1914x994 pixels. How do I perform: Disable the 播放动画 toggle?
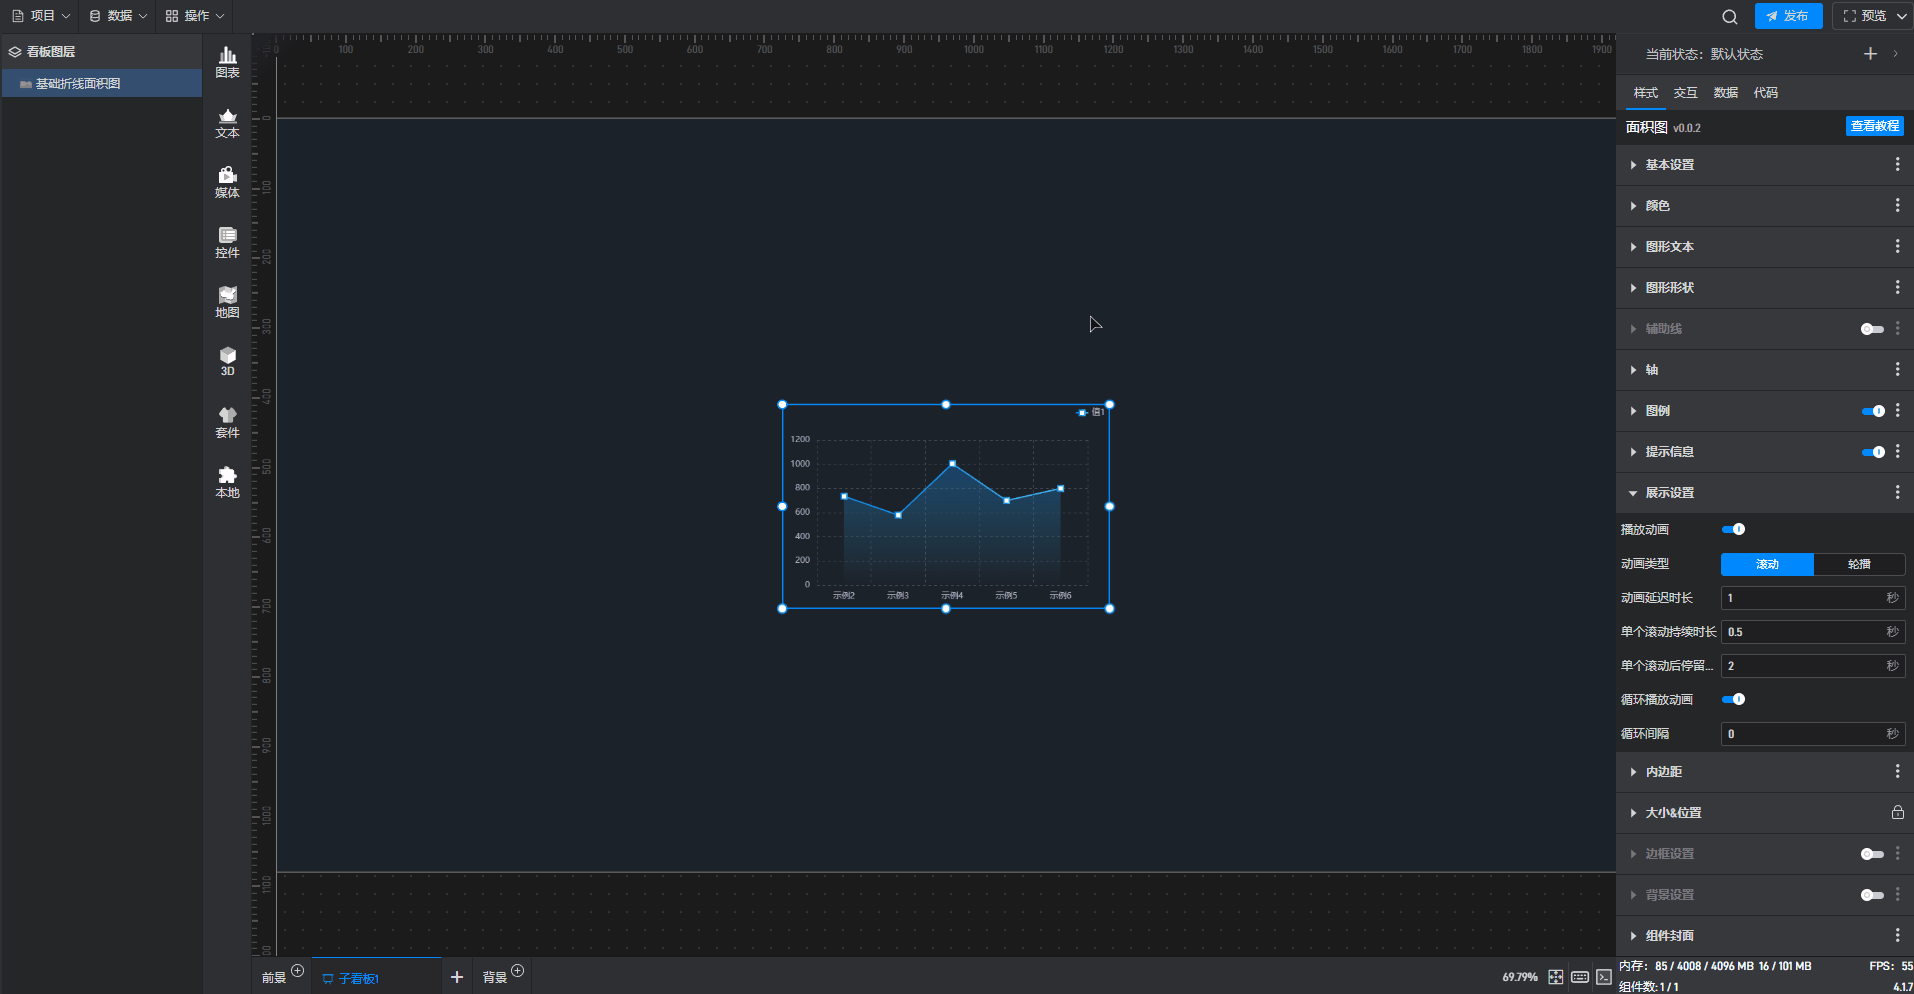point(1733,529)
